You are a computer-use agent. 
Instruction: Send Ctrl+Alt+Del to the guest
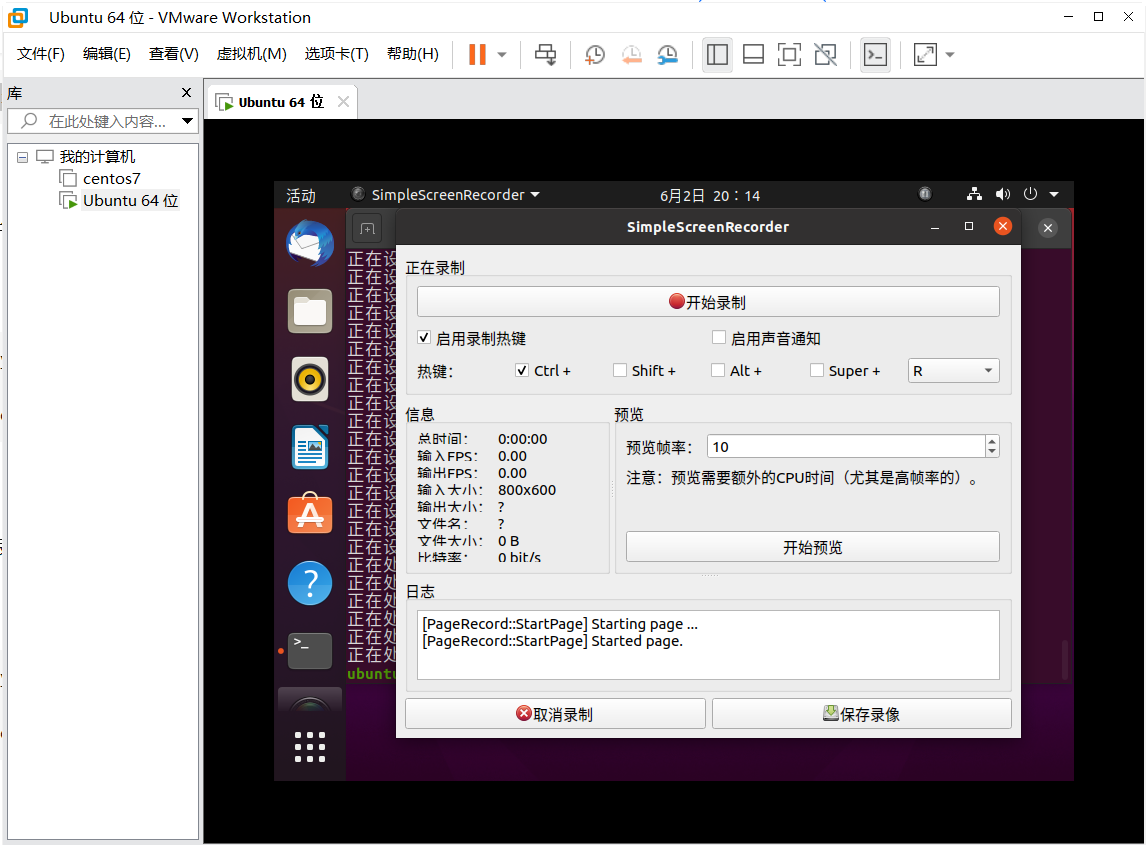(546, 54)
